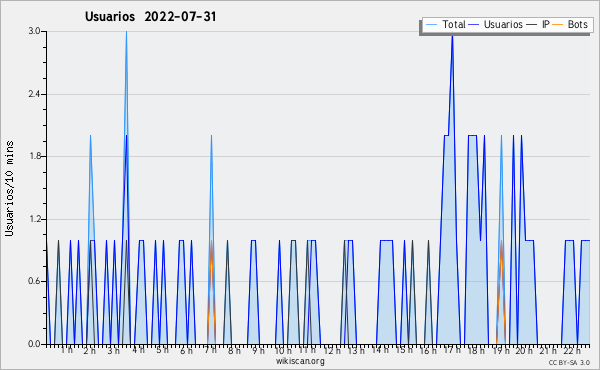This screenshot has height=370, width=600.
Task: Click the 'CC BY-SA 3.0' license text
Action: click(x=569, y=363)
